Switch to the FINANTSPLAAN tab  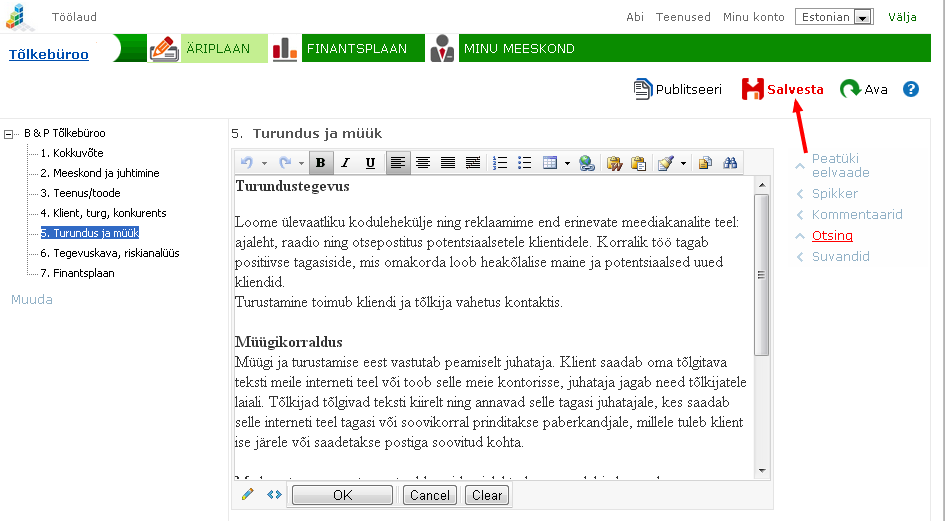(362, 48)
